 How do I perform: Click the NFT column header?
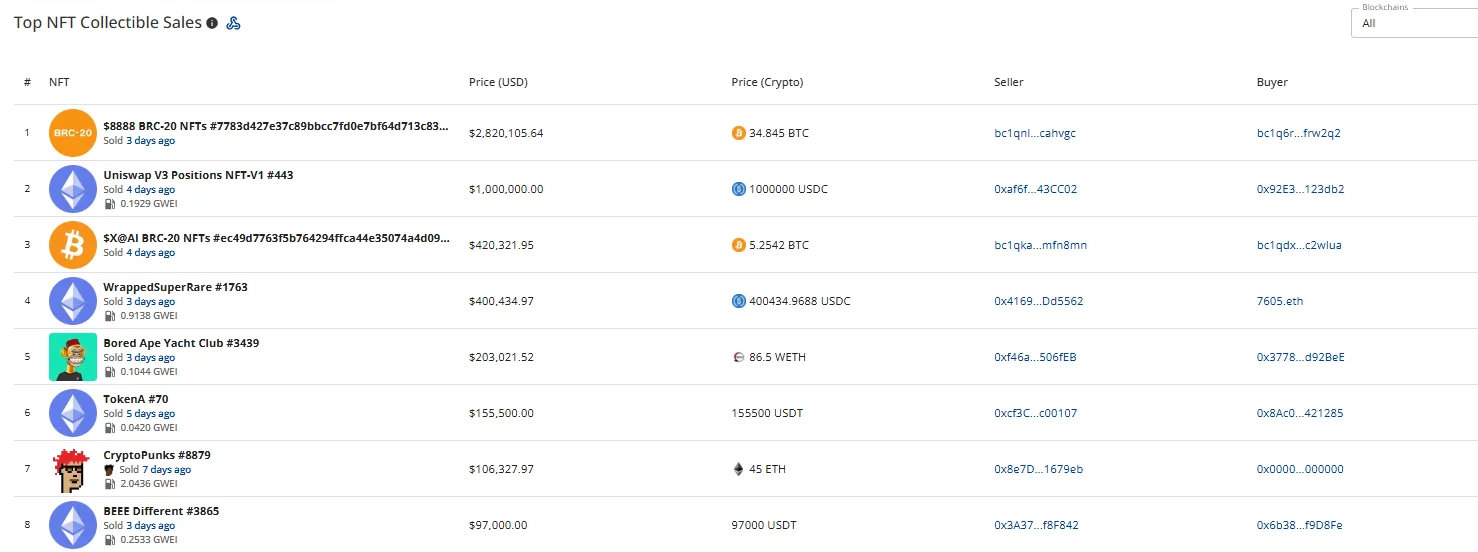coord(59,82)
